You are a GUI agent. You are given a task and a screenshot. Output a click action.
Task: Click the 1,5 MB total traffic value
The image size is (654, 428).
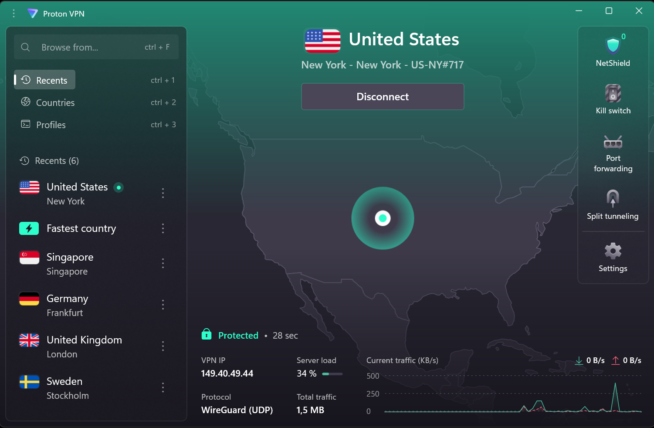(310, 410)
